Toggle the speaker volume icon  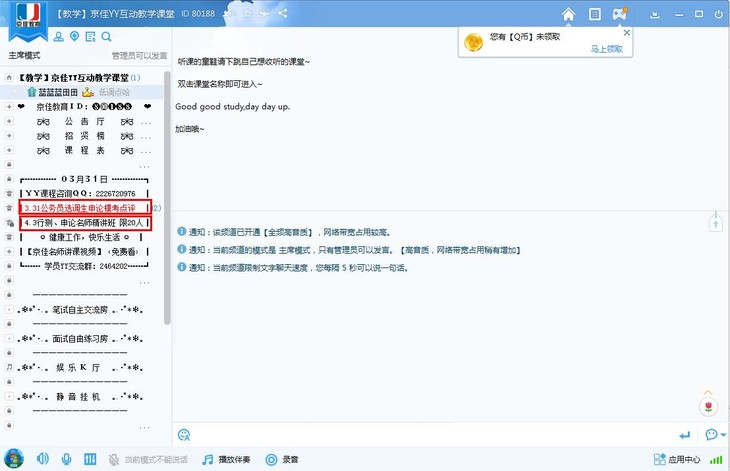[x=42, y=459]
